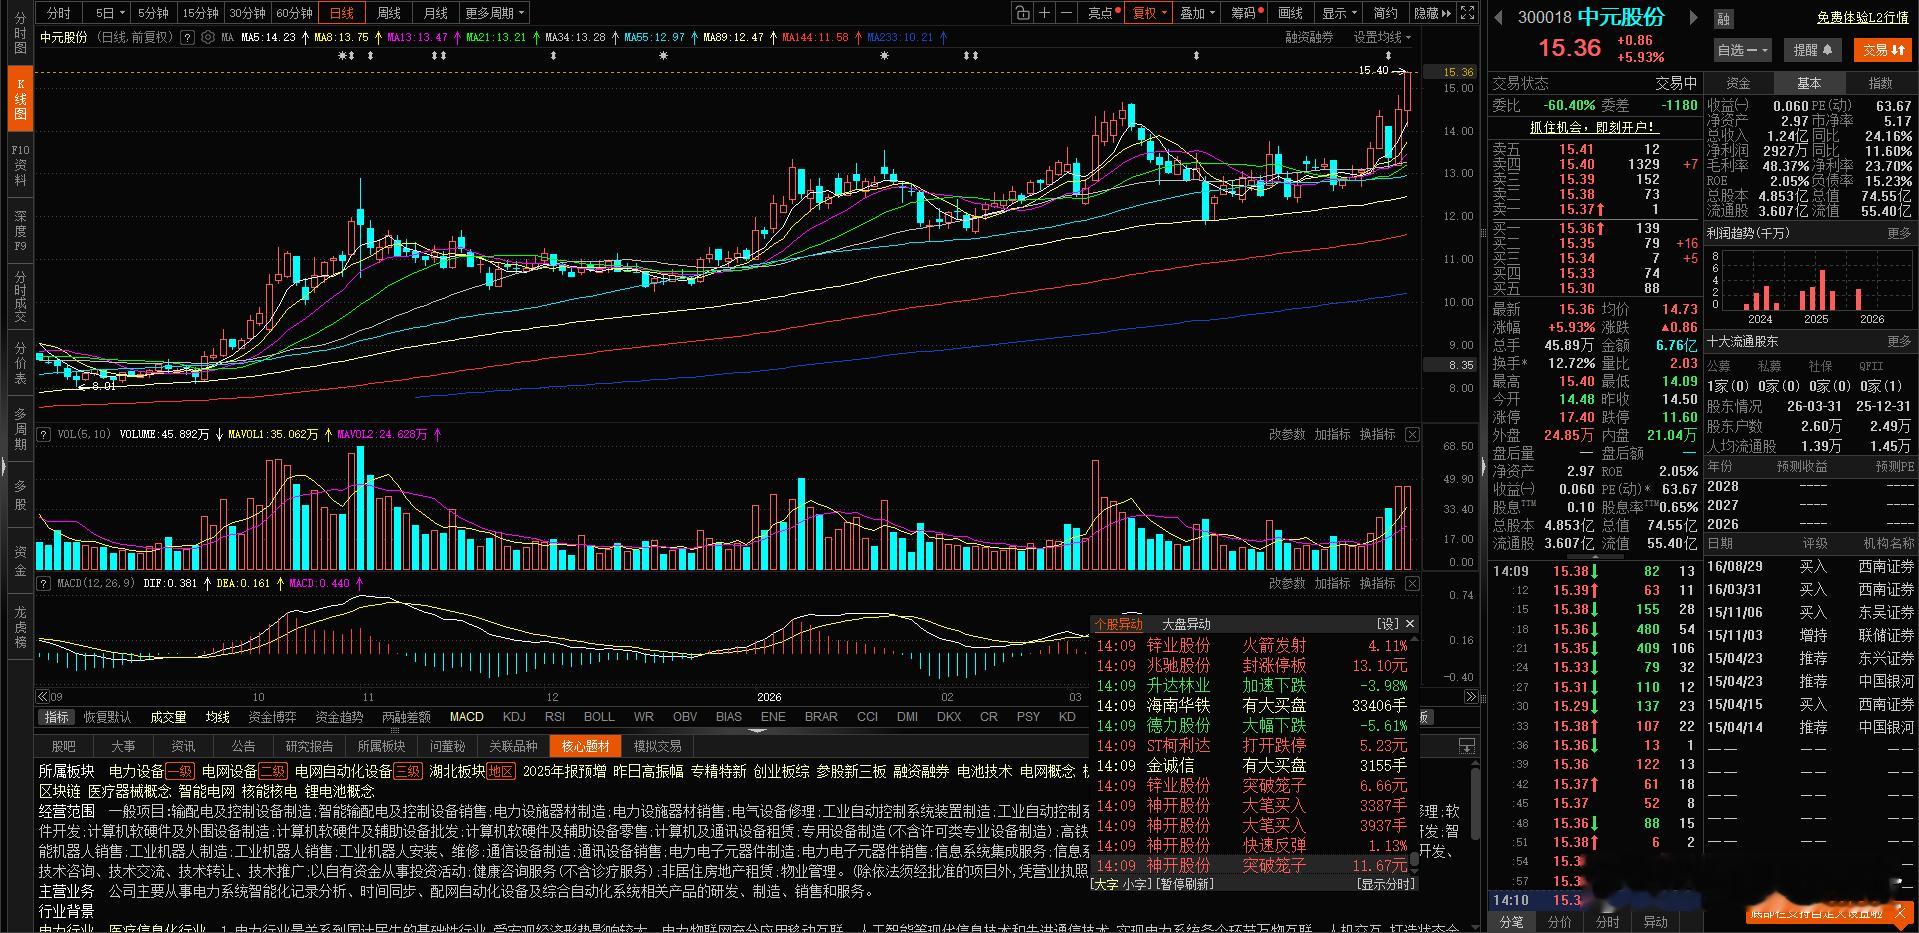Zoom out using the minus icon above the chart
The height and width of the screenshot is (933, 1919).
(1066, 13)
